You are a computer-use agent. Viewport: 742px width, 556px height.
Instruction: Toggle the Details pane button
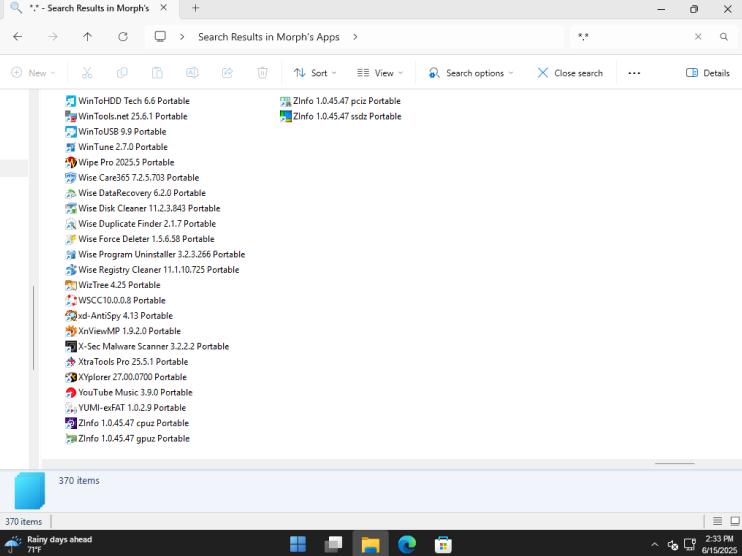[707, 73]
